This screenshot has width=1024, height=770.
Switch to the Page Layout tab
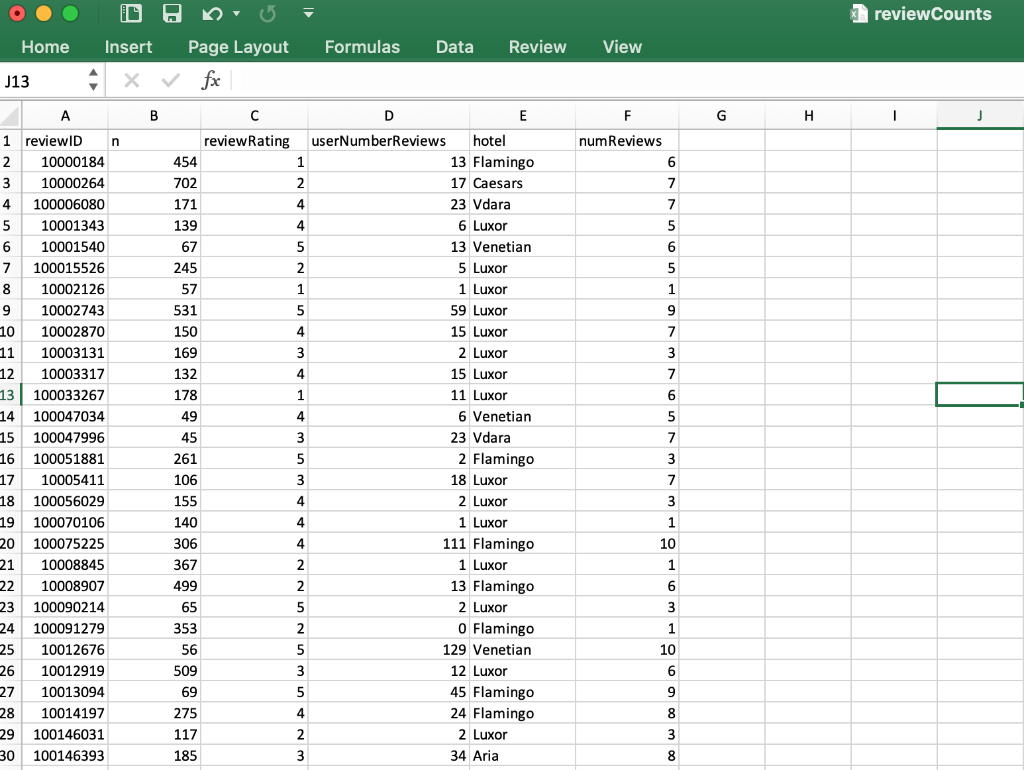tap(238, 47)
